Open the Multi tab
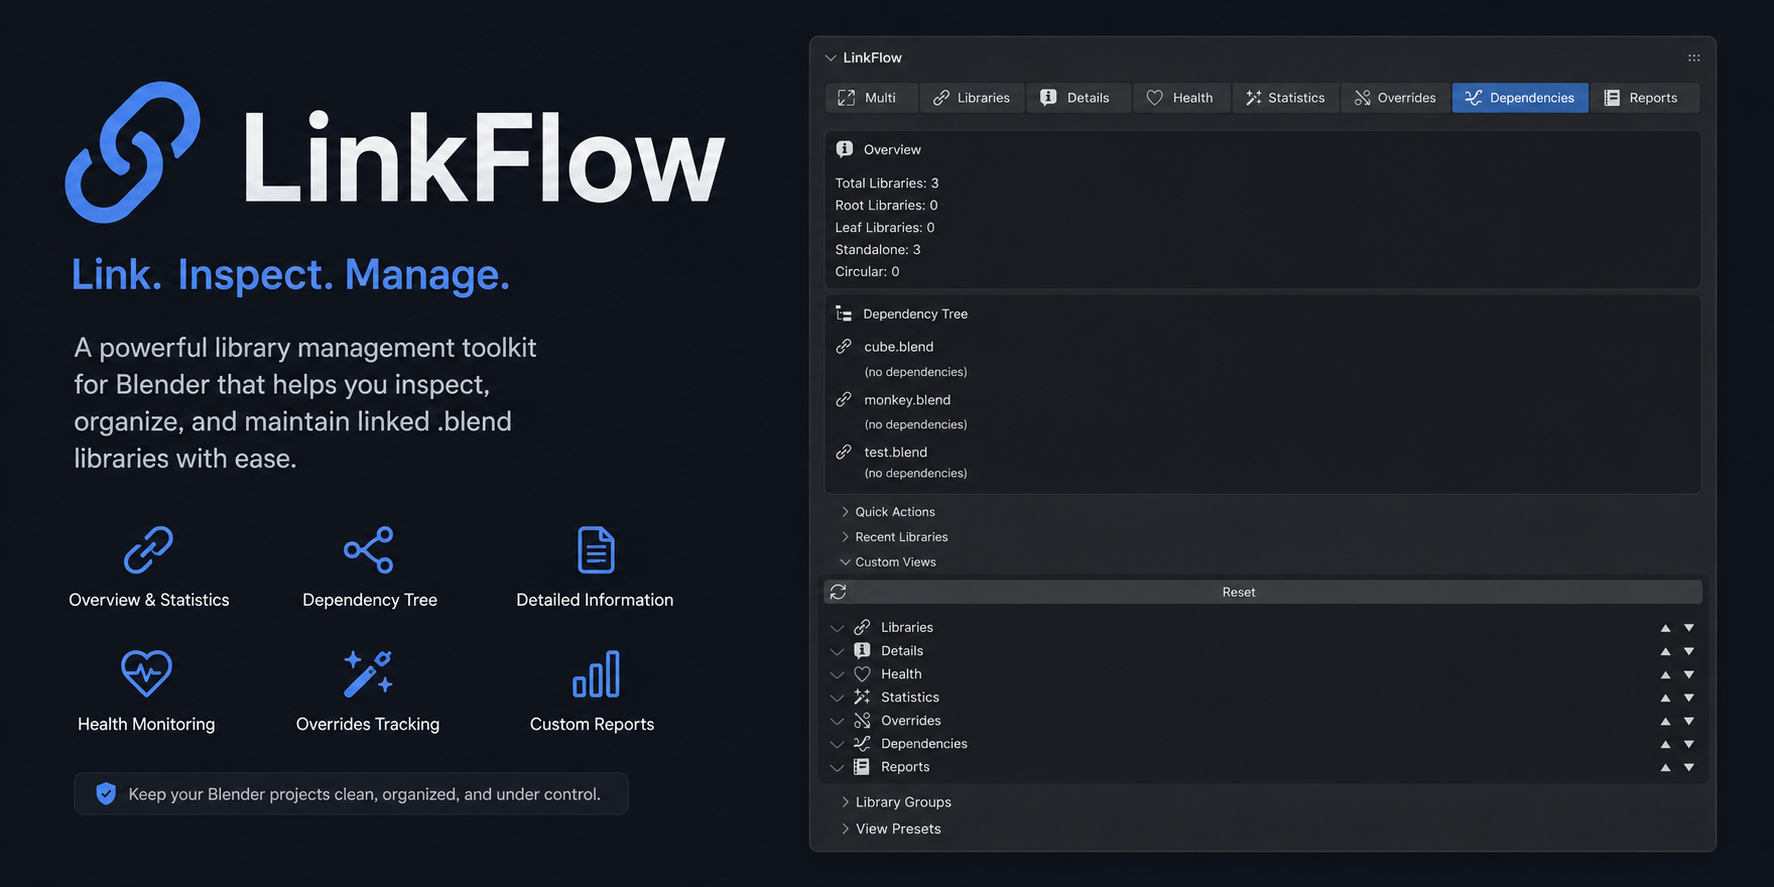This screenshot has width=1774, height=887. pyautogui.click(x=872, y=98)
